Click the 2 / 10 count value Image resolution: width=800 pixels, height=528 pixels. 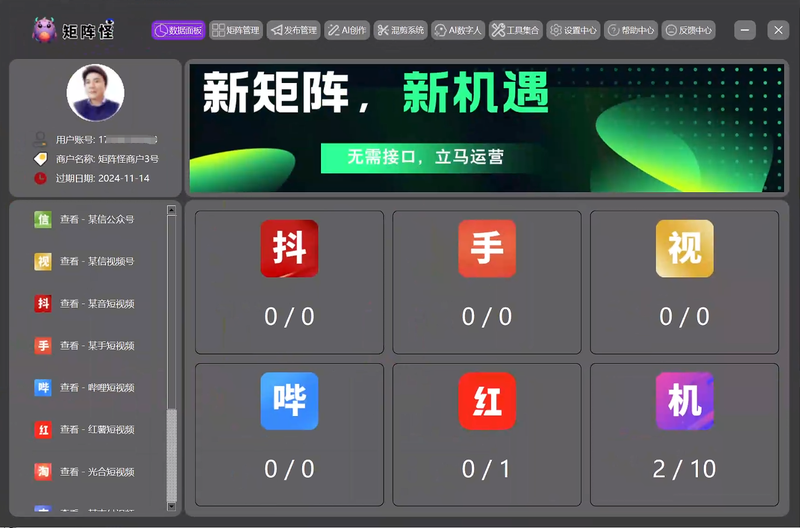pyautogui.click(x=684, y=469)
